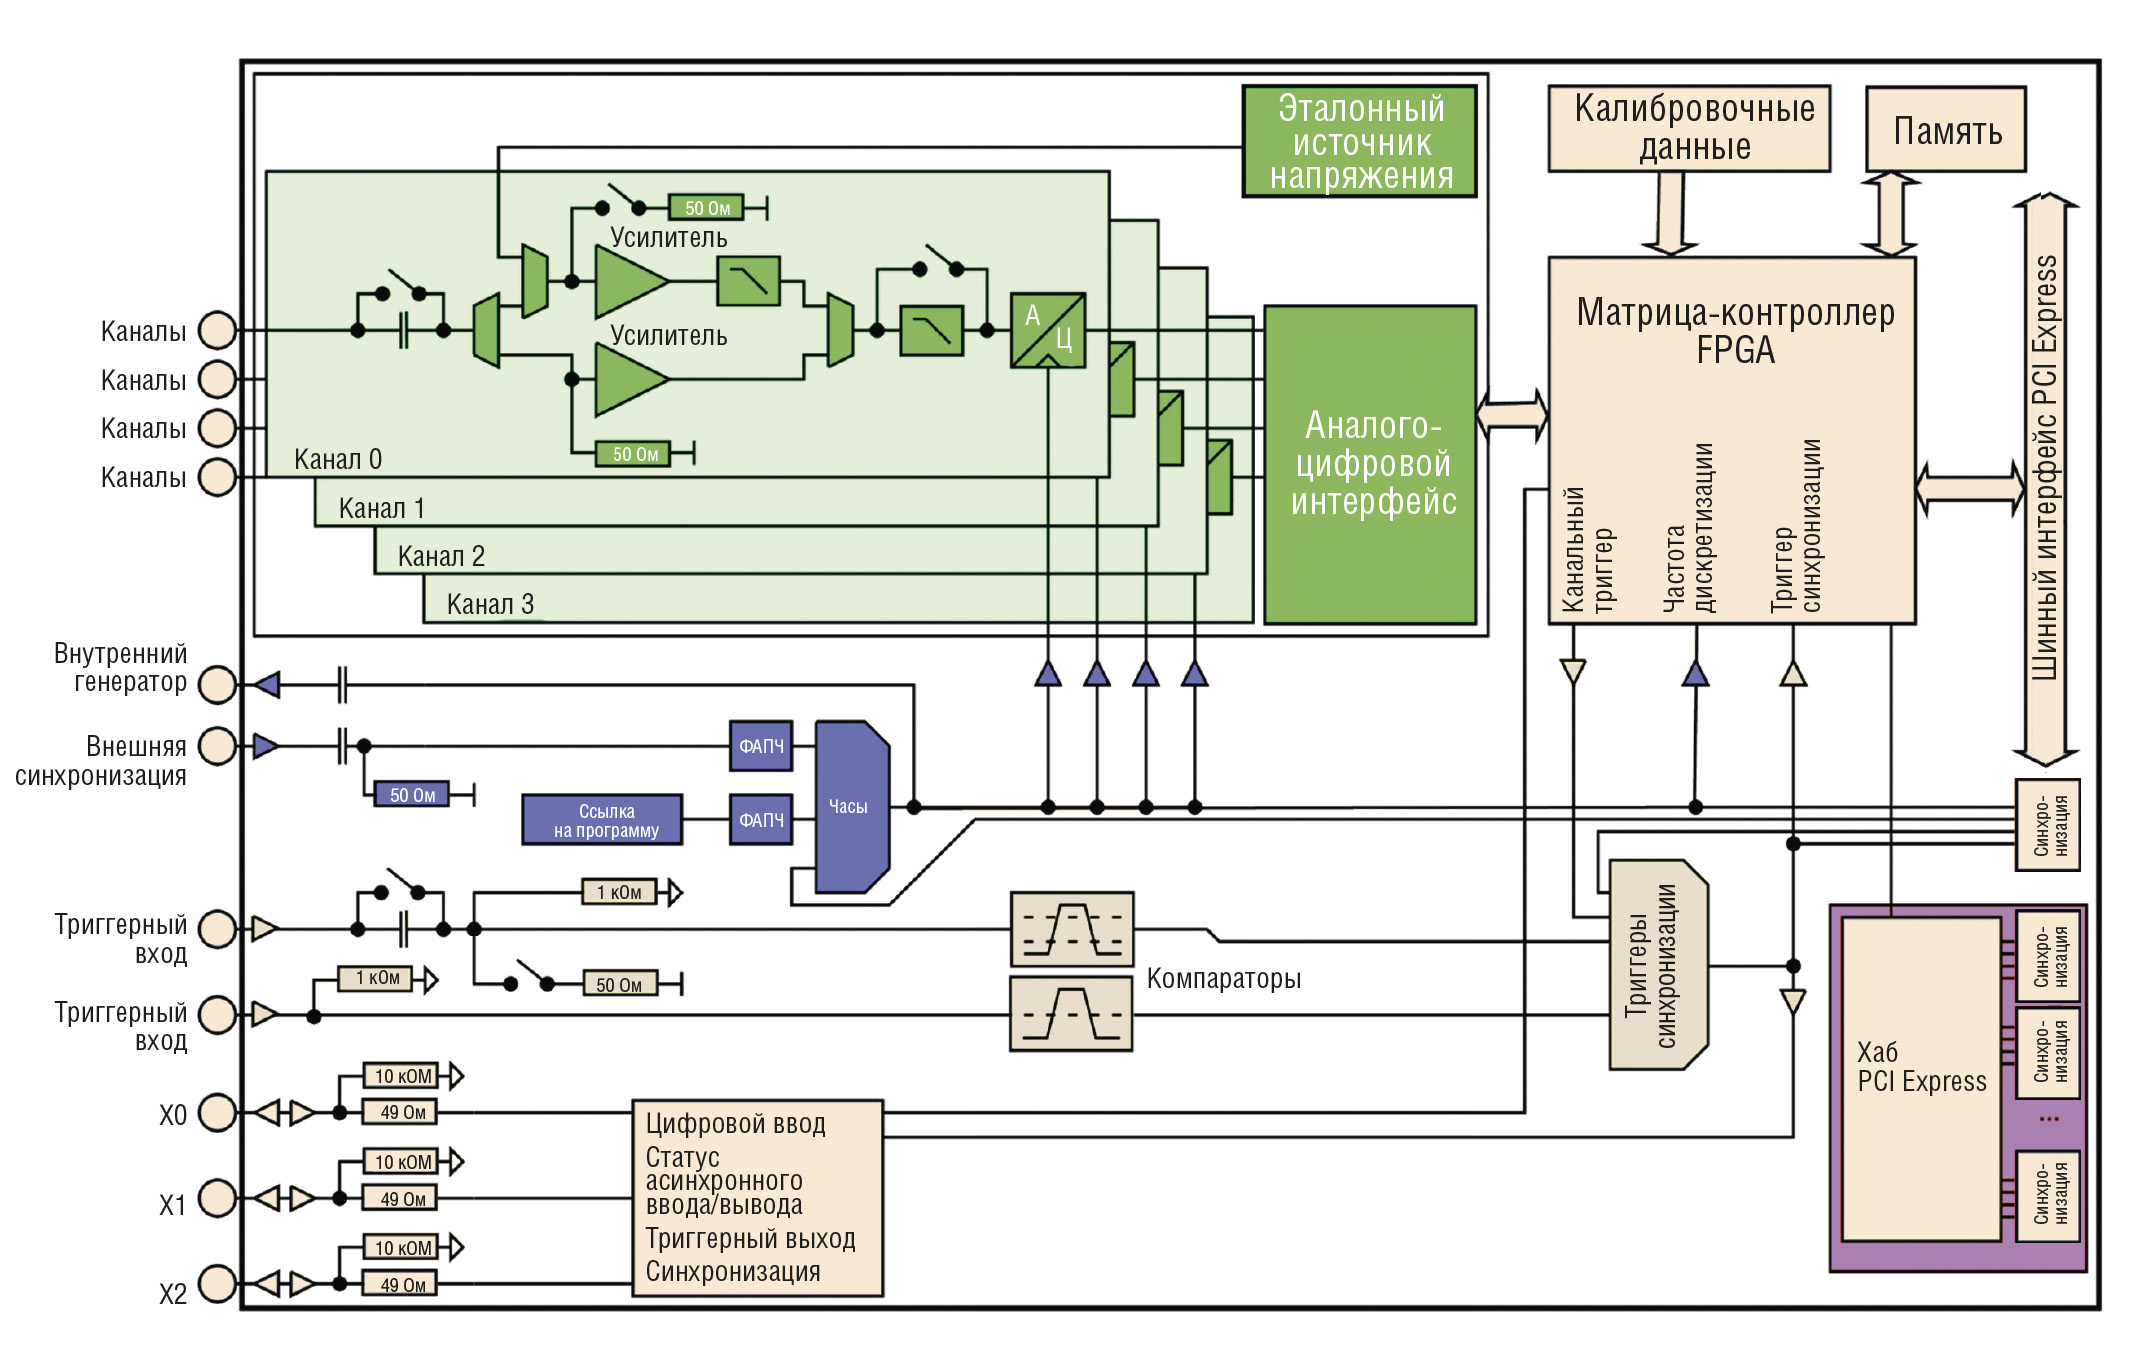Click the Цифровой ввод block
The image size is (2150, 1366).
click(757, 1197)
